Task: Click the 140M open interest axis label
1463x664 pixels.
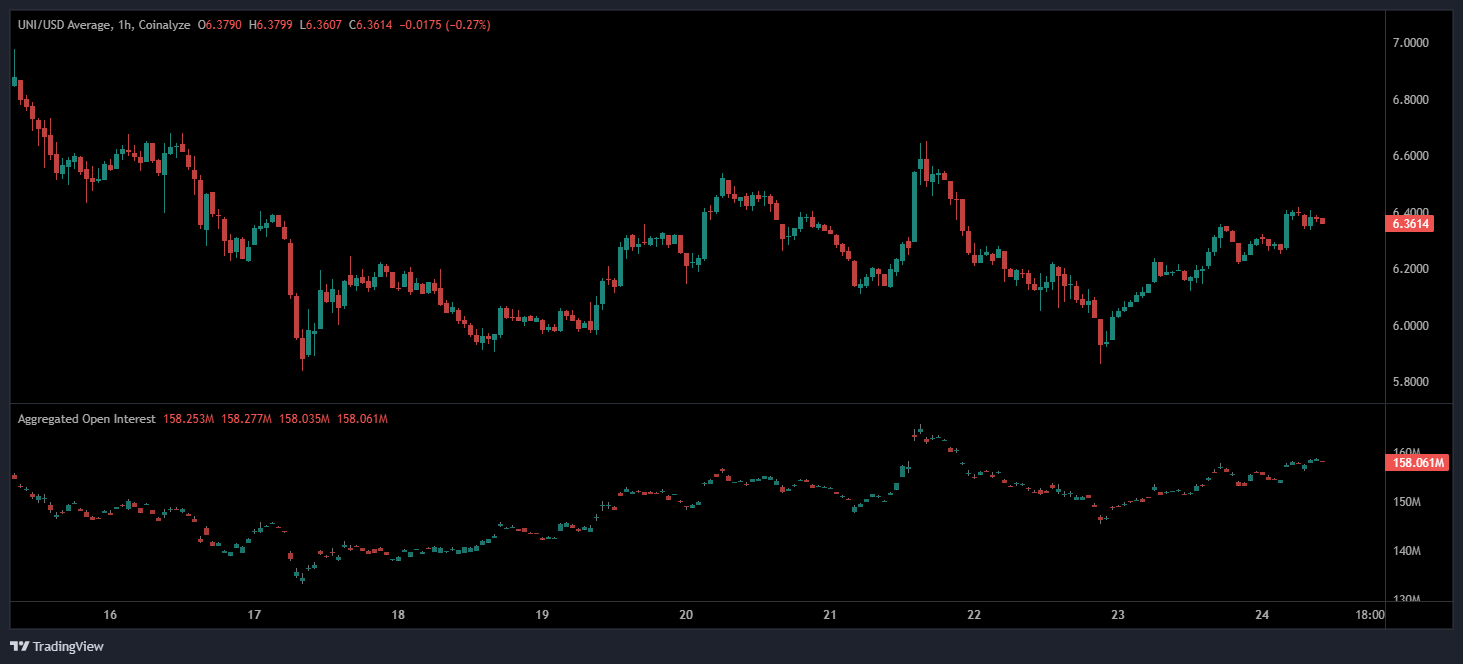Action: (1407, 551)
